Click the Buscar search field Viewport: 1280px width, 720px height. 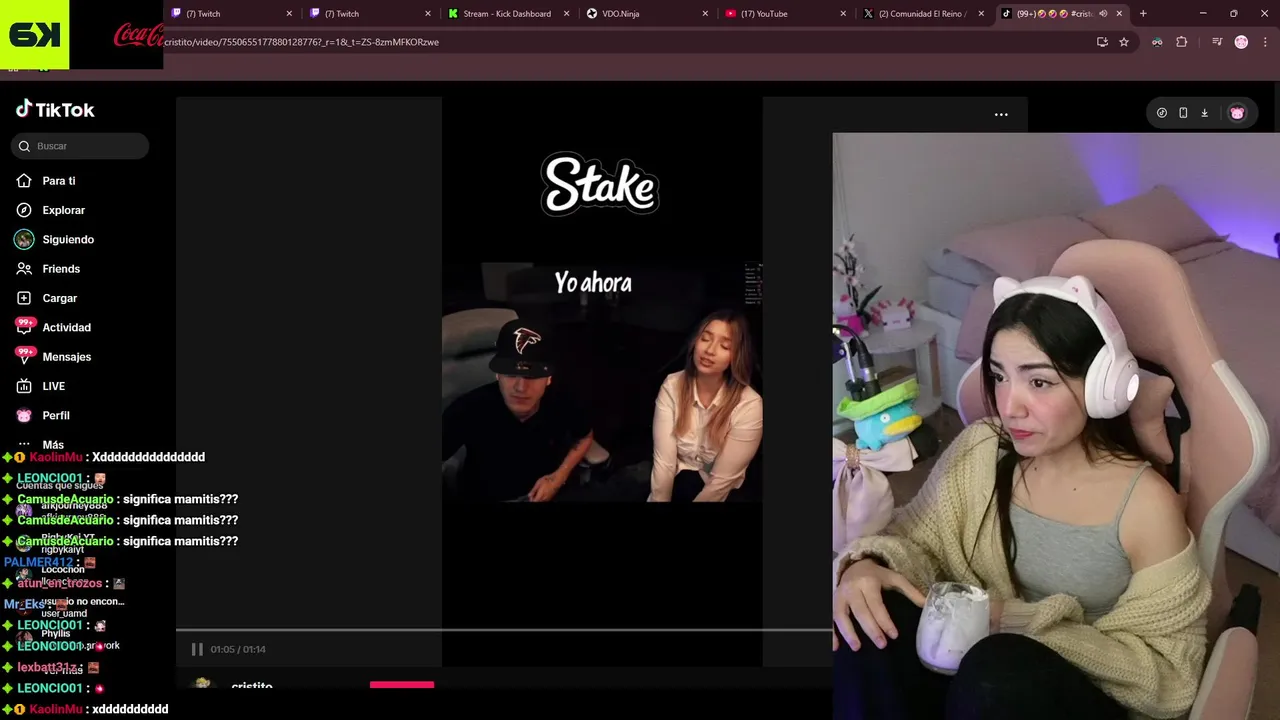80,146
